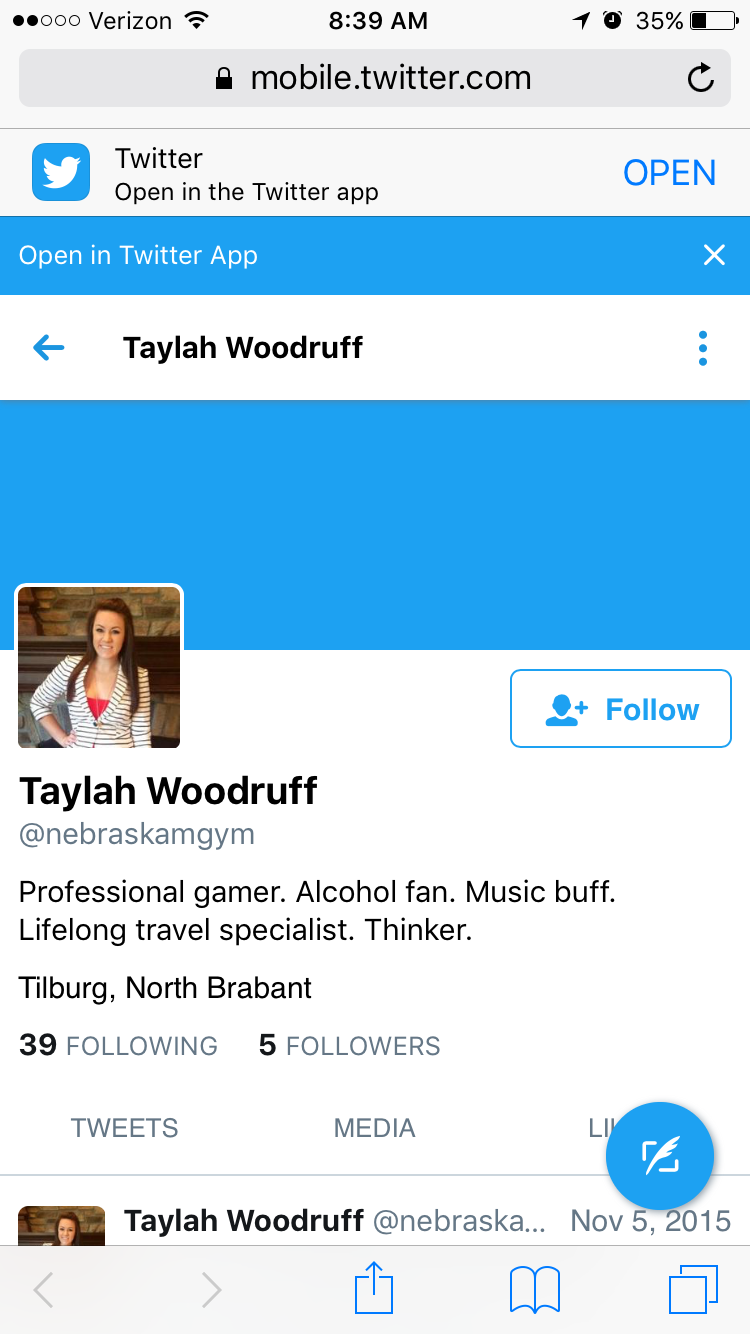
Task: Show Safari open tabs
Action: 693,1290
